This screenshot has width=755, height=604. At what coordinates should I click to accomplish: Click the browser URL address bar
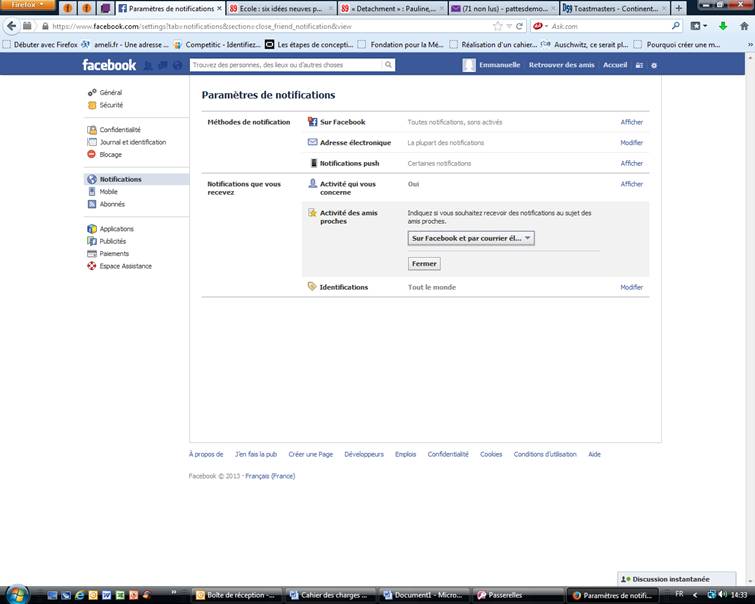tap(270, 26)
